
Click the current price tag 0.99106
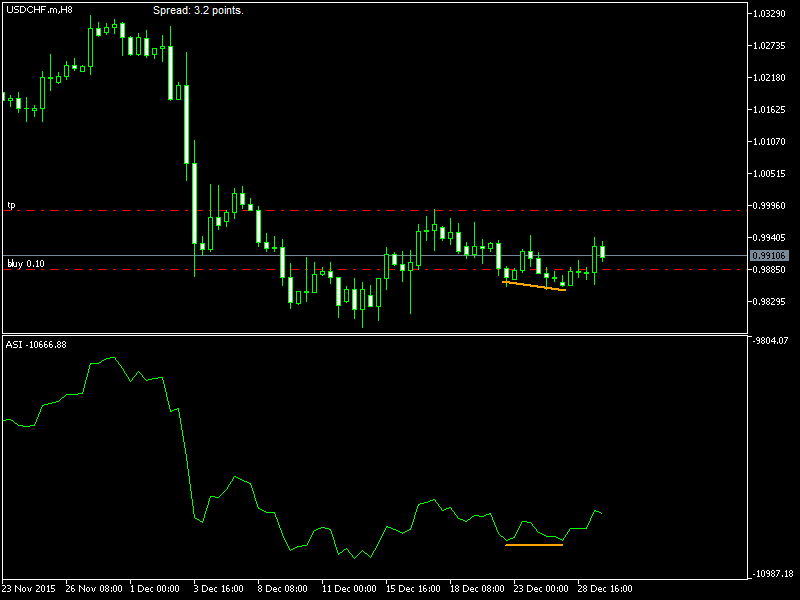tap(769, 255)
